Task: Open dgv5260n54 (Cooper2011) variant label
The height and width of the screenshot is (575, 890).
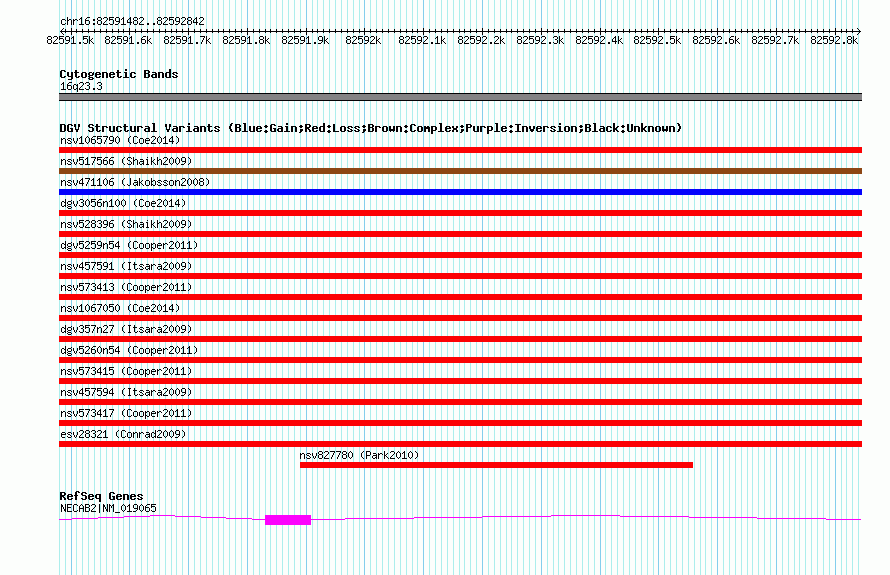Action: pyautogui.click(x=129, y=350)
